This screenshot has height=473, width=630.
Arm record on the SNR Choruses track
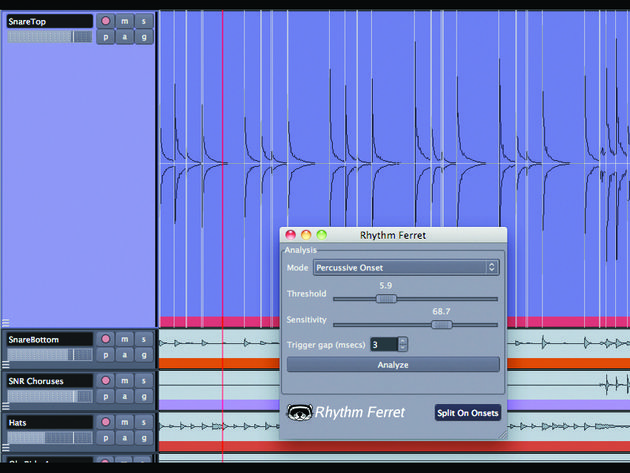(x=106, y=381)
